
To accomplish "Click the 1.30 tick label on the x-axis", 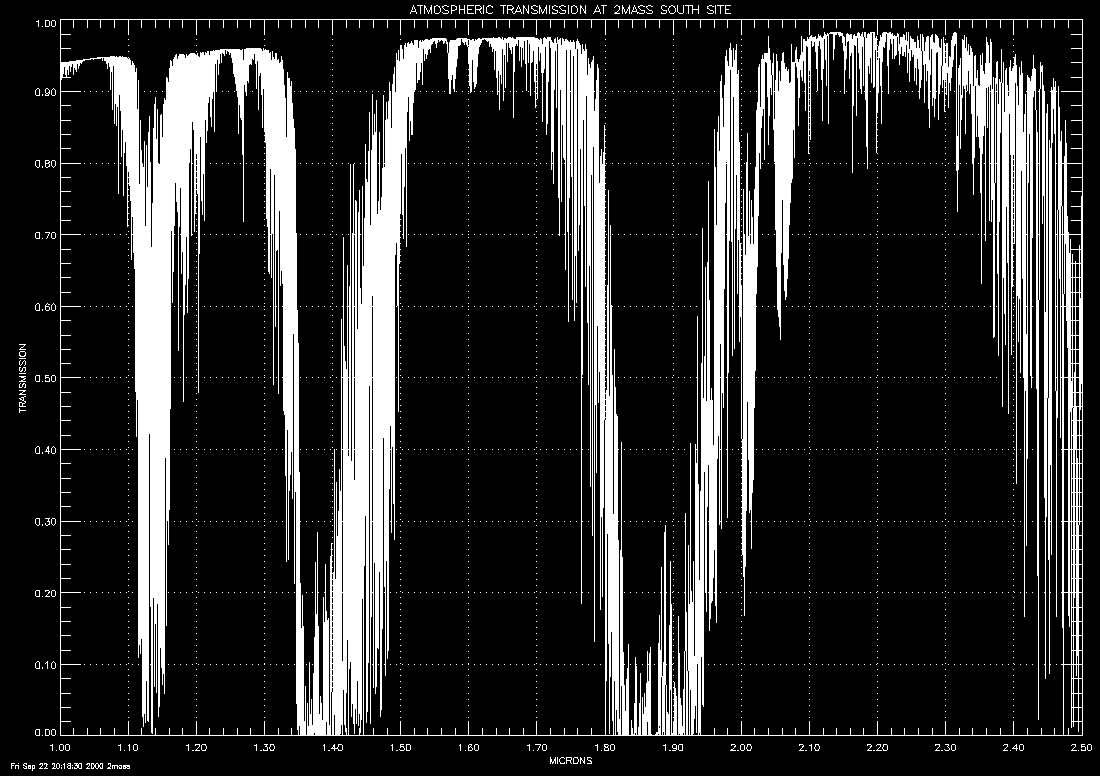I will click(x=264, y=747).
